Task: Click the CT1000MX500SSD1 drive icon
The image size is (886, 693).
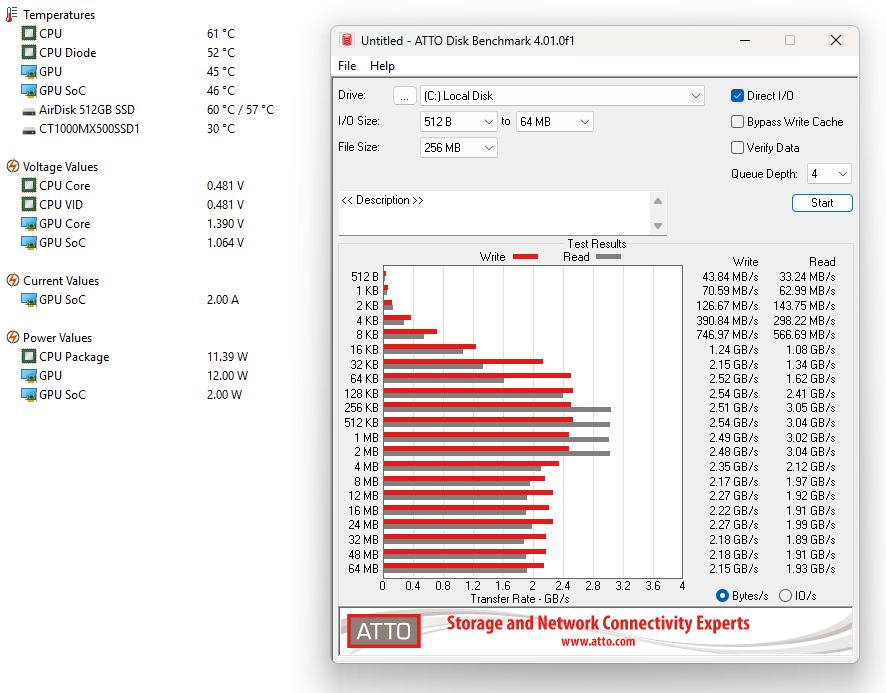Action: coord(29,131)
